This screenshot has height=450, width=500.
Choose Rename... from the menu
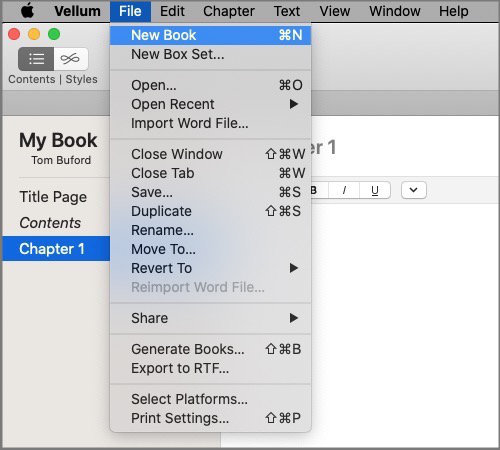tap(211, 230)
